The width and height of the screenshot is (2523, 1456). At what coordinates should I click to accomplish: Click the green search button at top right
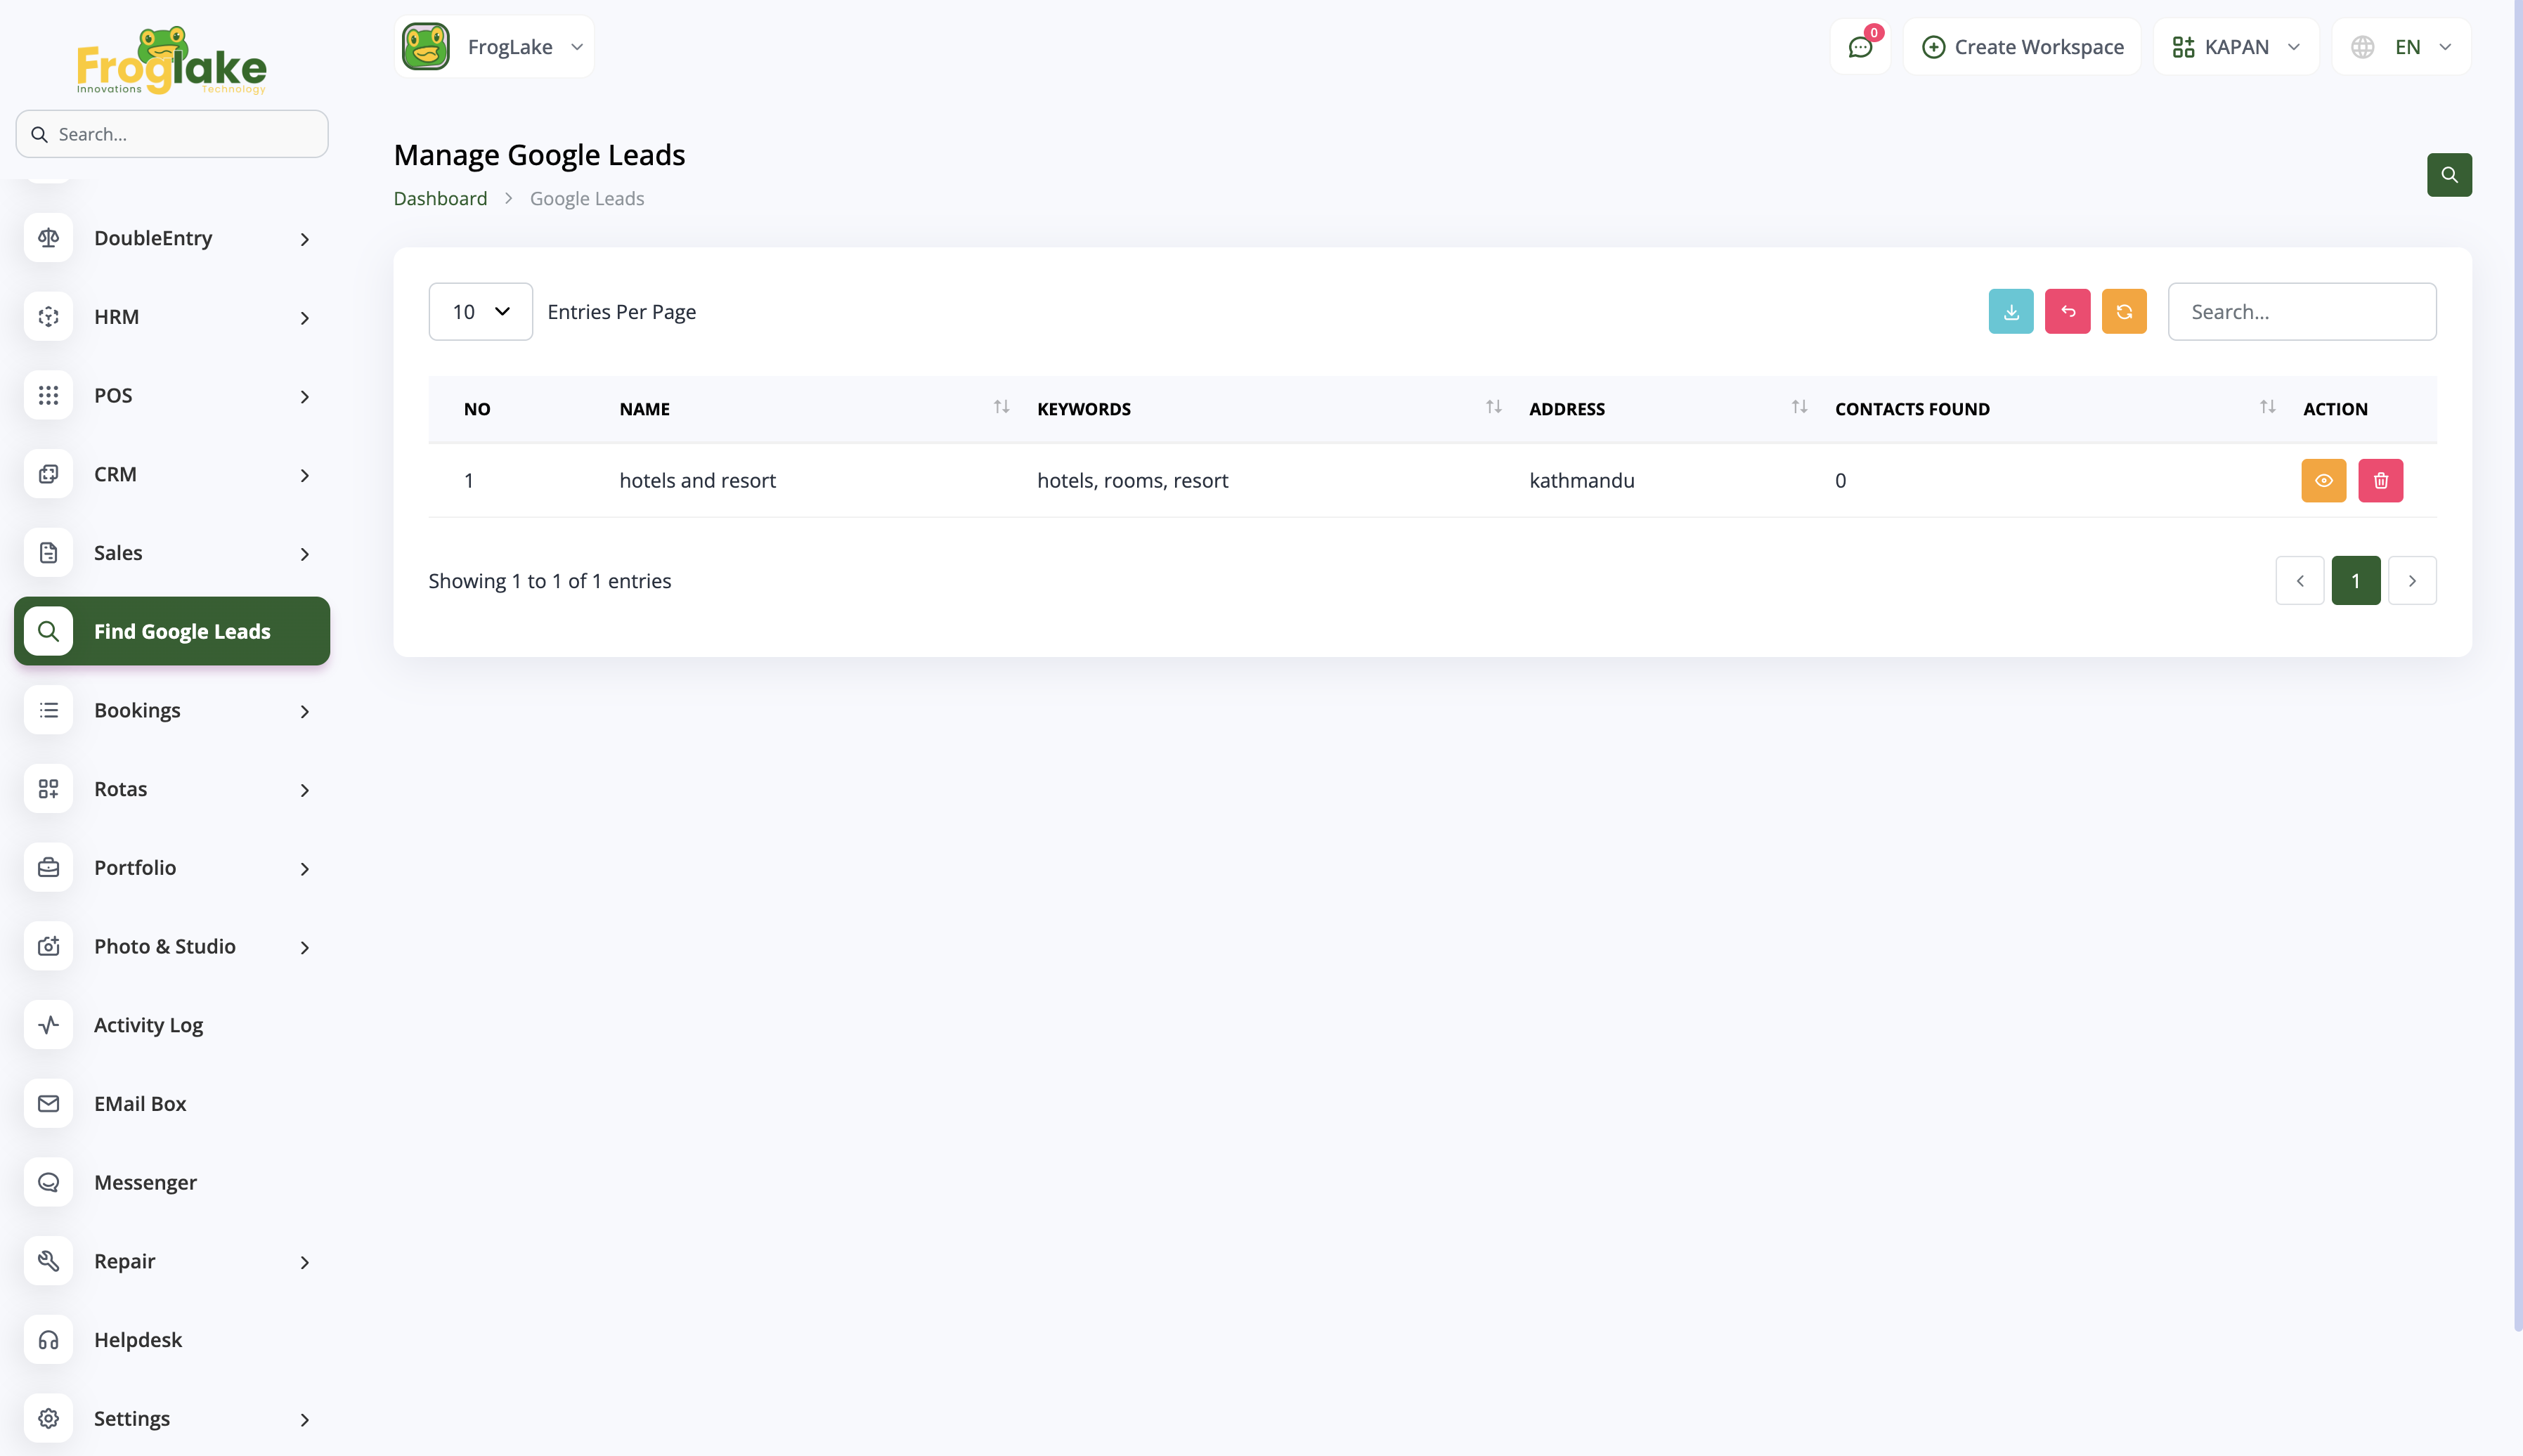pos(2448,175)
